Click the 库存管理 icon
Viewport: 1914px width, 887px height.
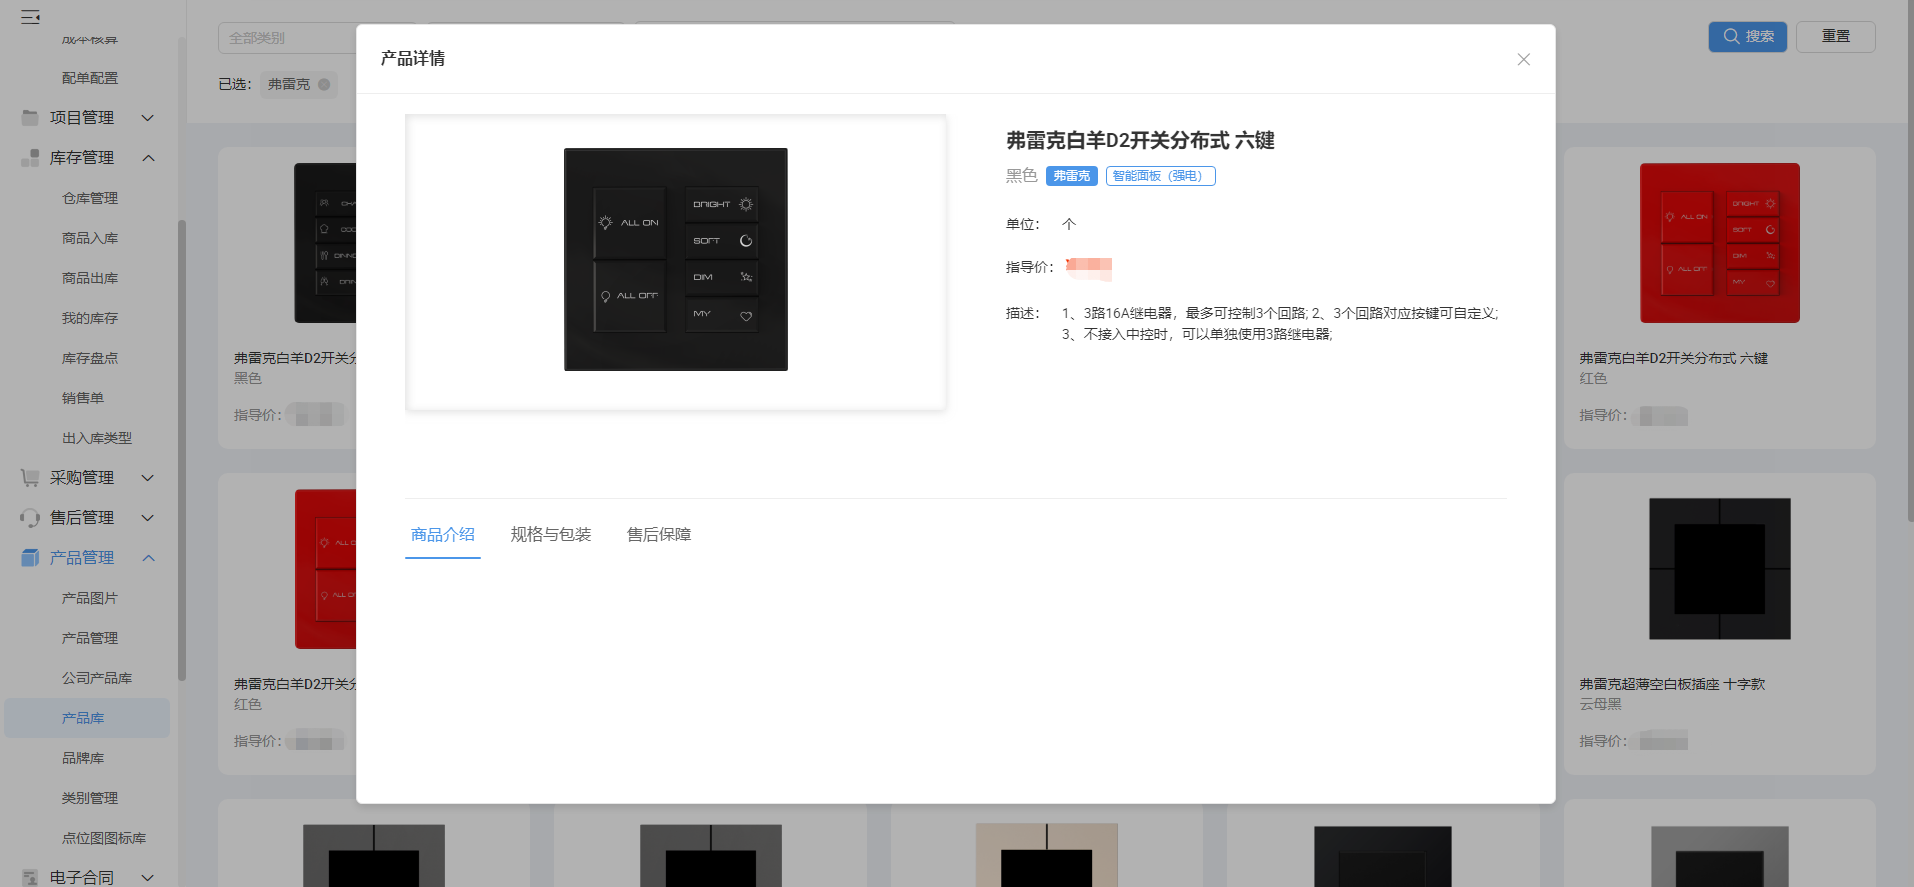(x=30, y=158)
